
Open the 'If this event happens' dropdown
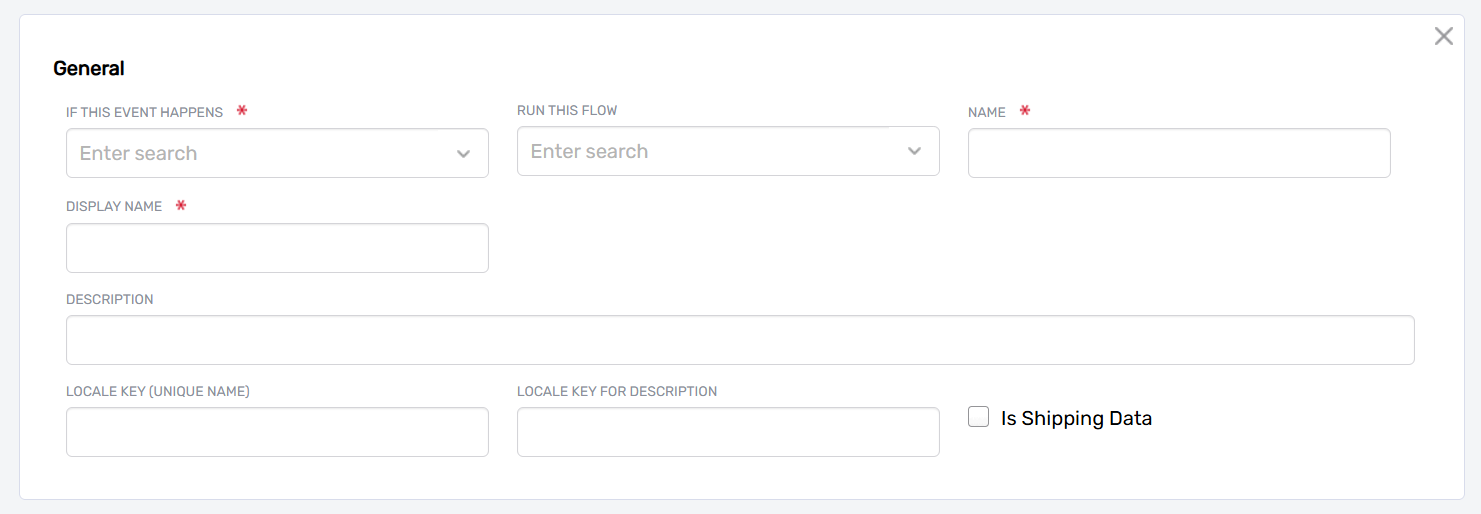(x=277, y=153)
